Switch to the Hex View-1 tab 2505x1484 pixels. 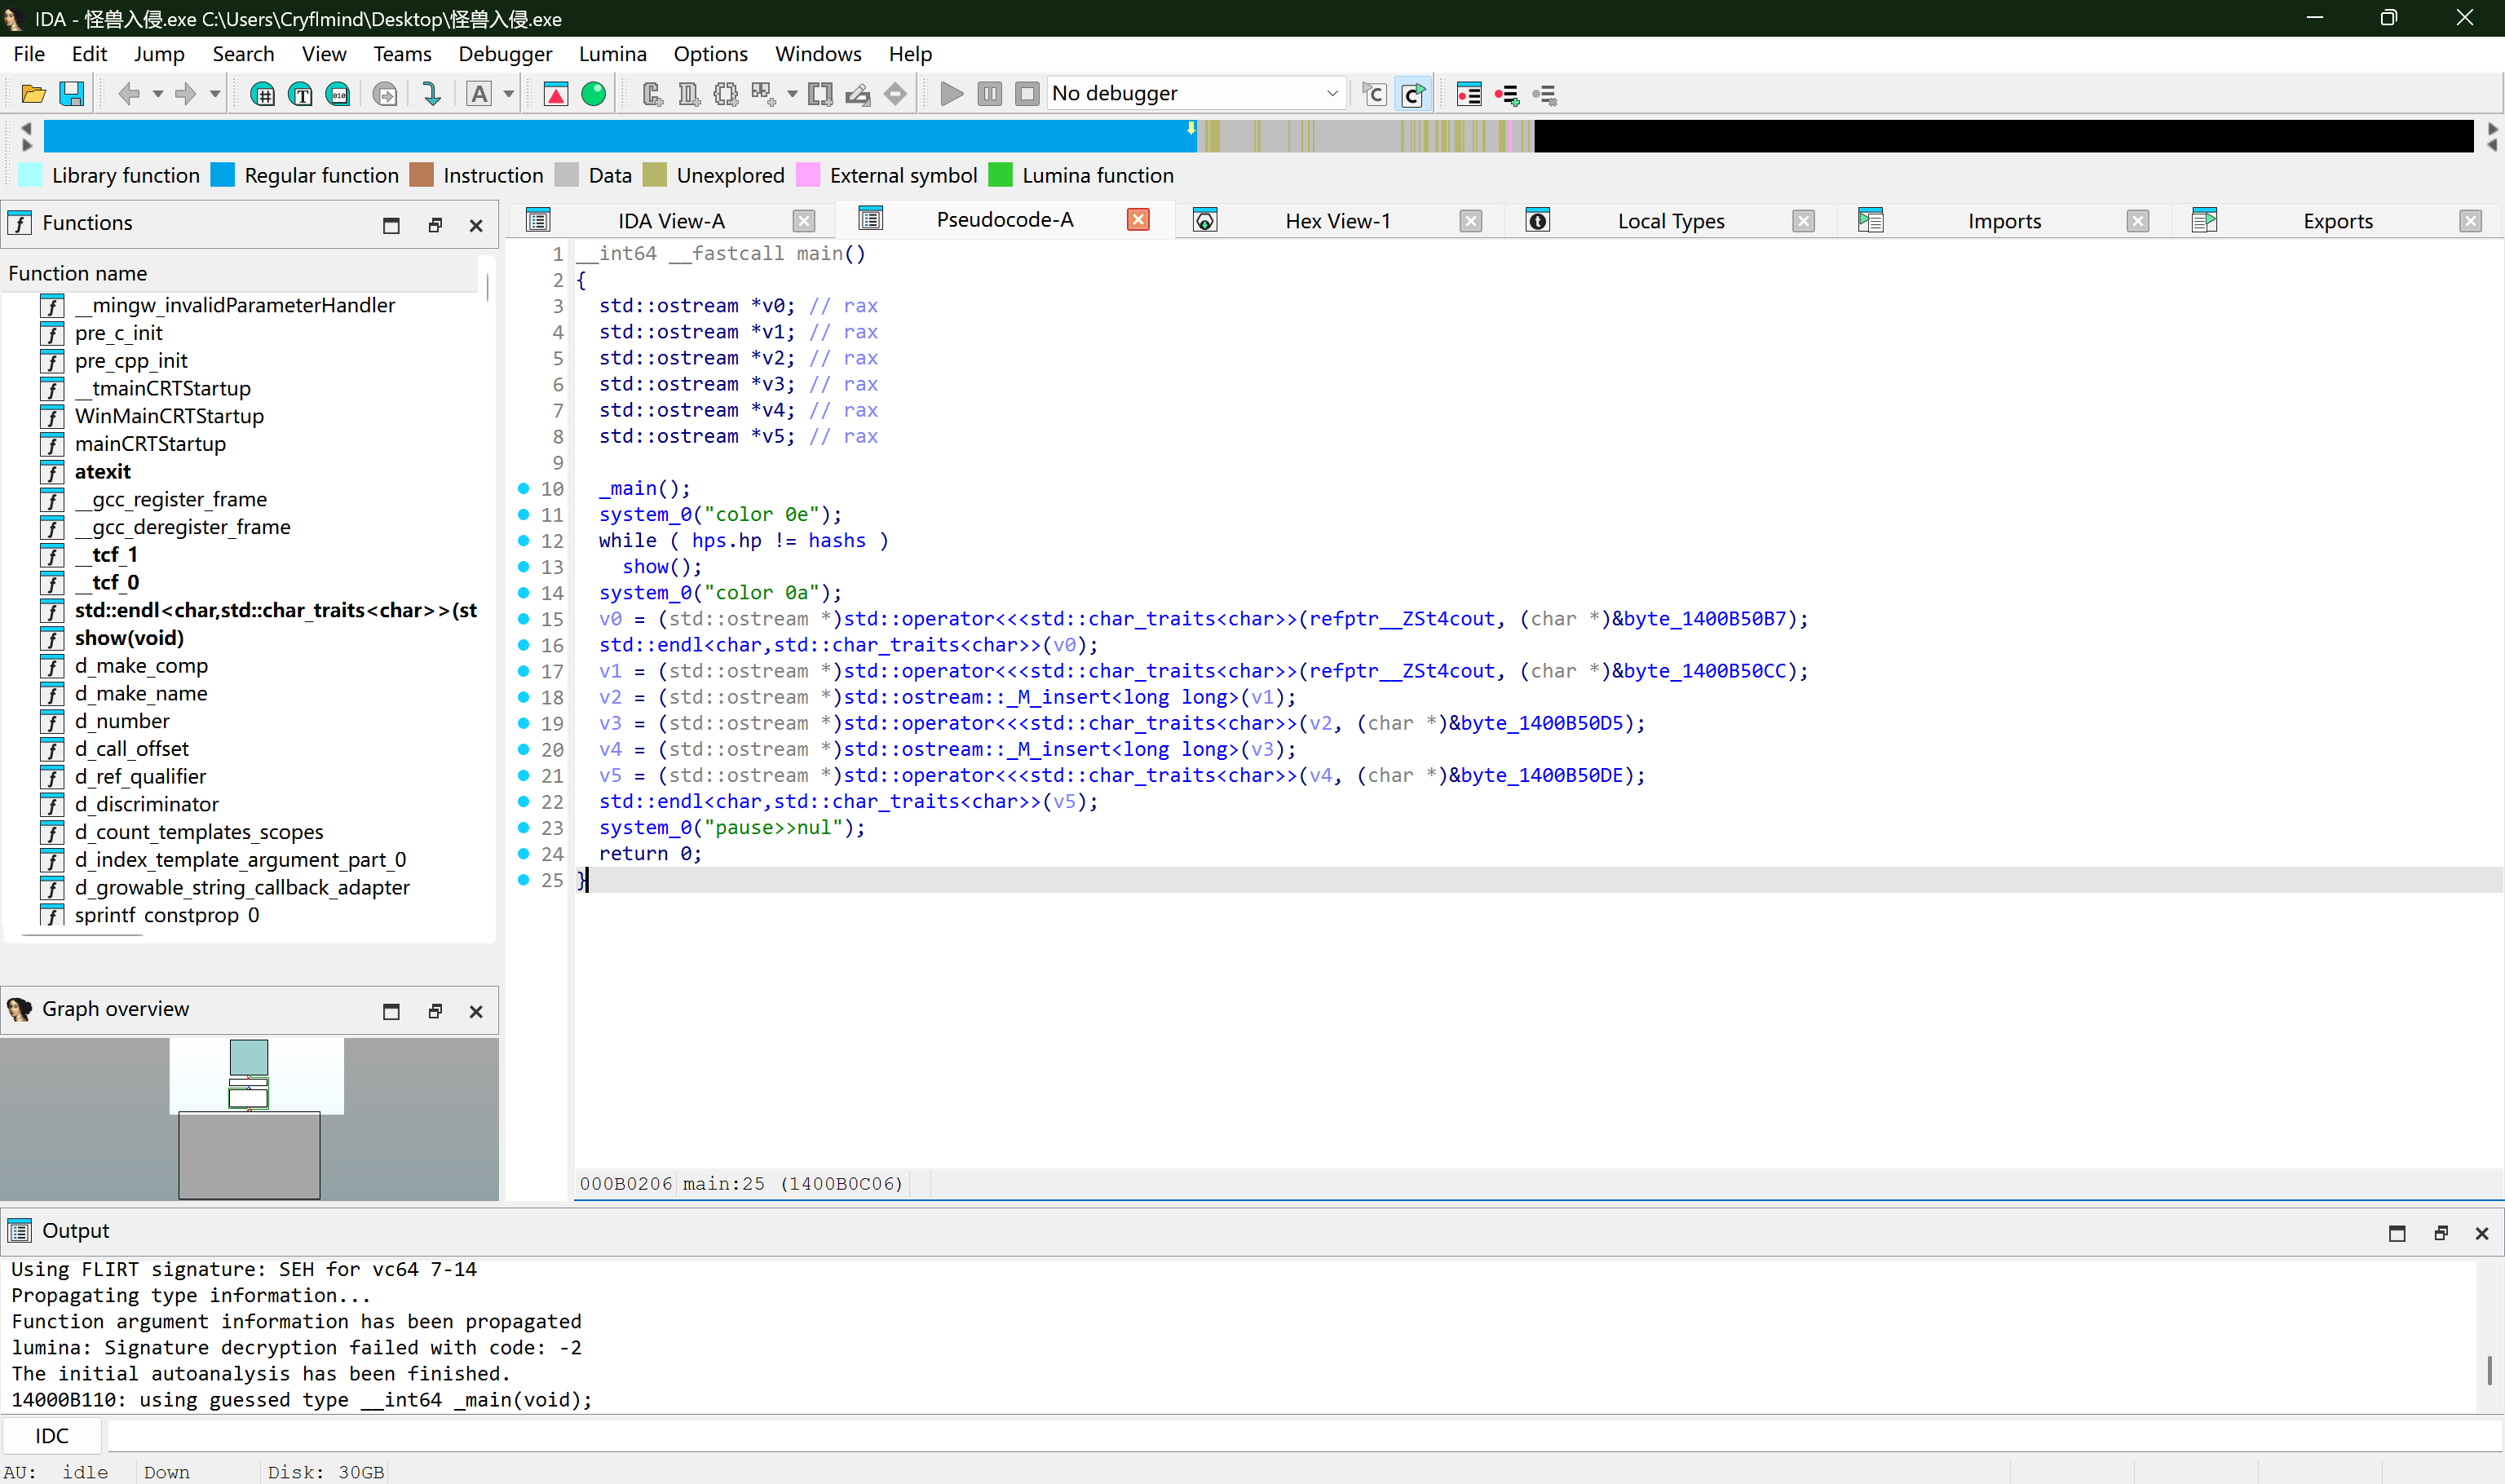point(1337,221)
